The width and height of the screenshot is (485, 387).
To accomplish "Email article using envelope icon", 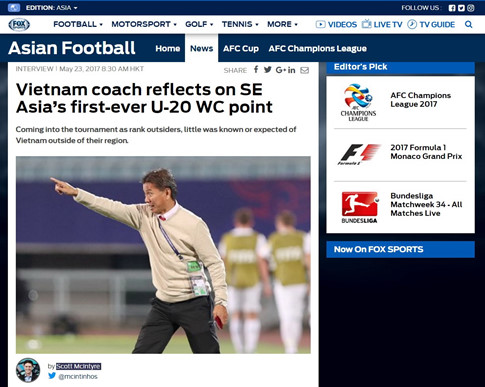I will tap(304, 70).
